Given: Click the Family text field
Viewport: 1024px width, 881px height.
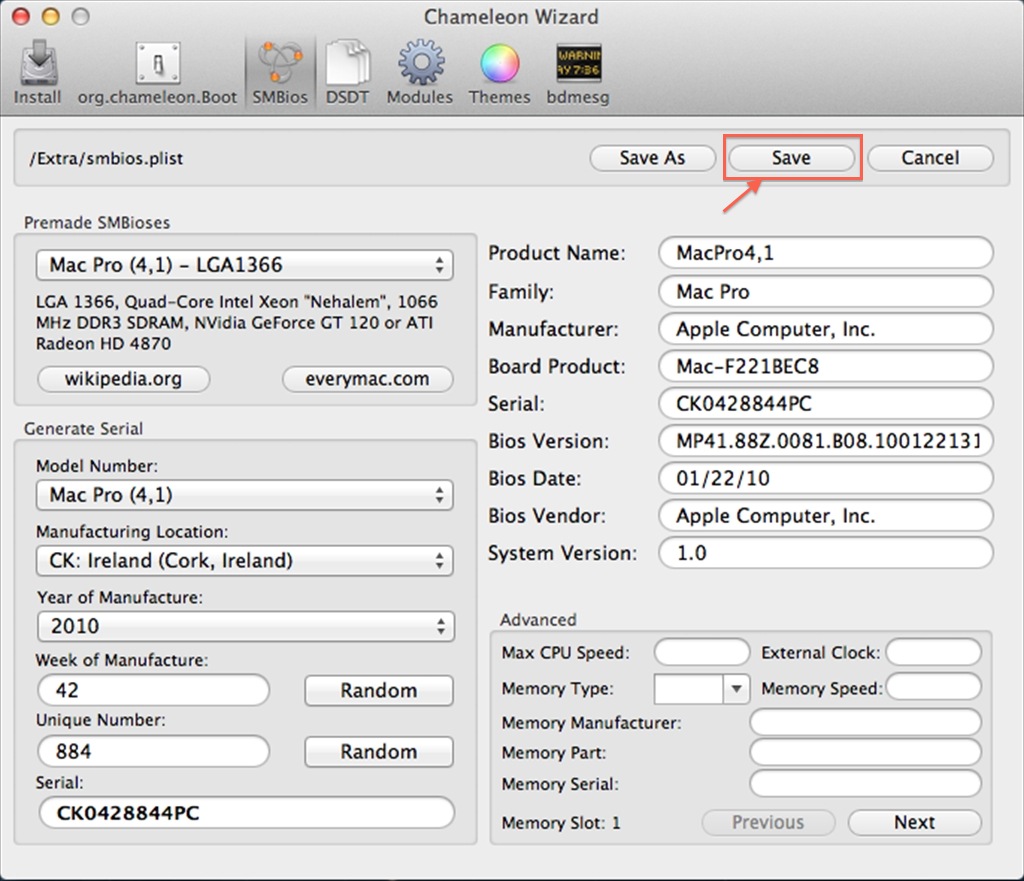Looking at the screenshot, I should click(x=826, y=291).
